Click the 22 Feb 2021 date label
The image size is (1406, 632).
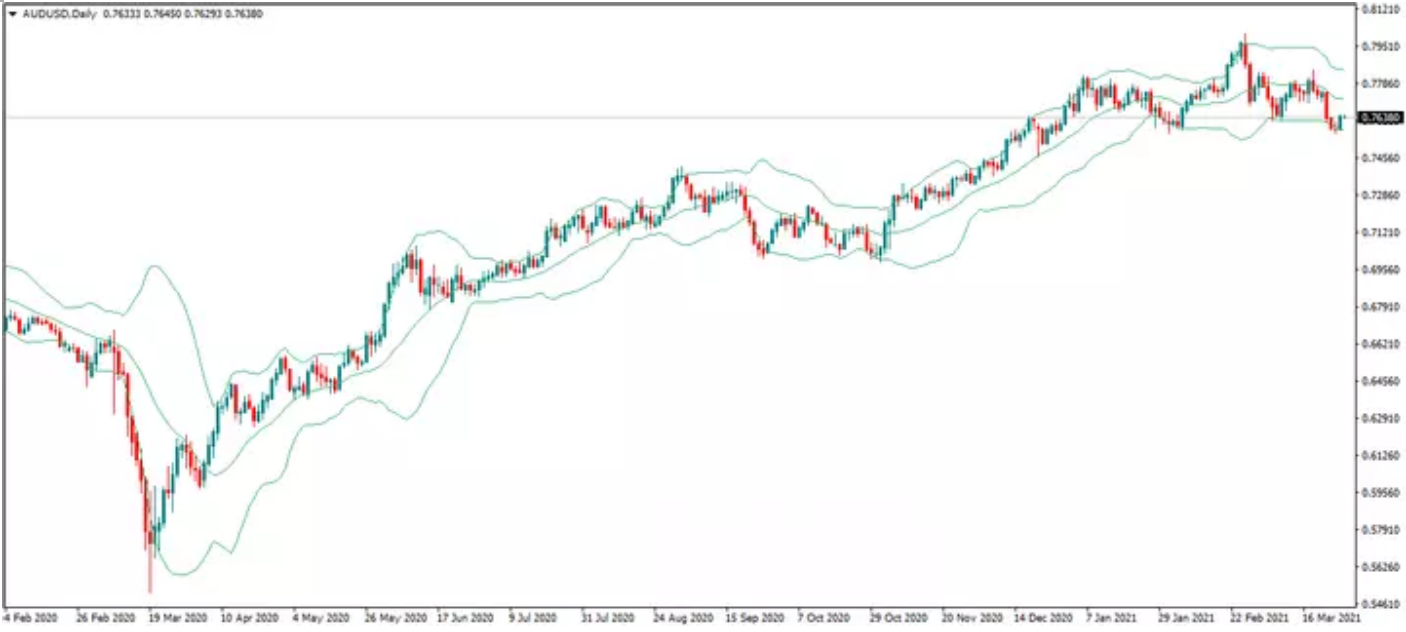coord(1260,619)
